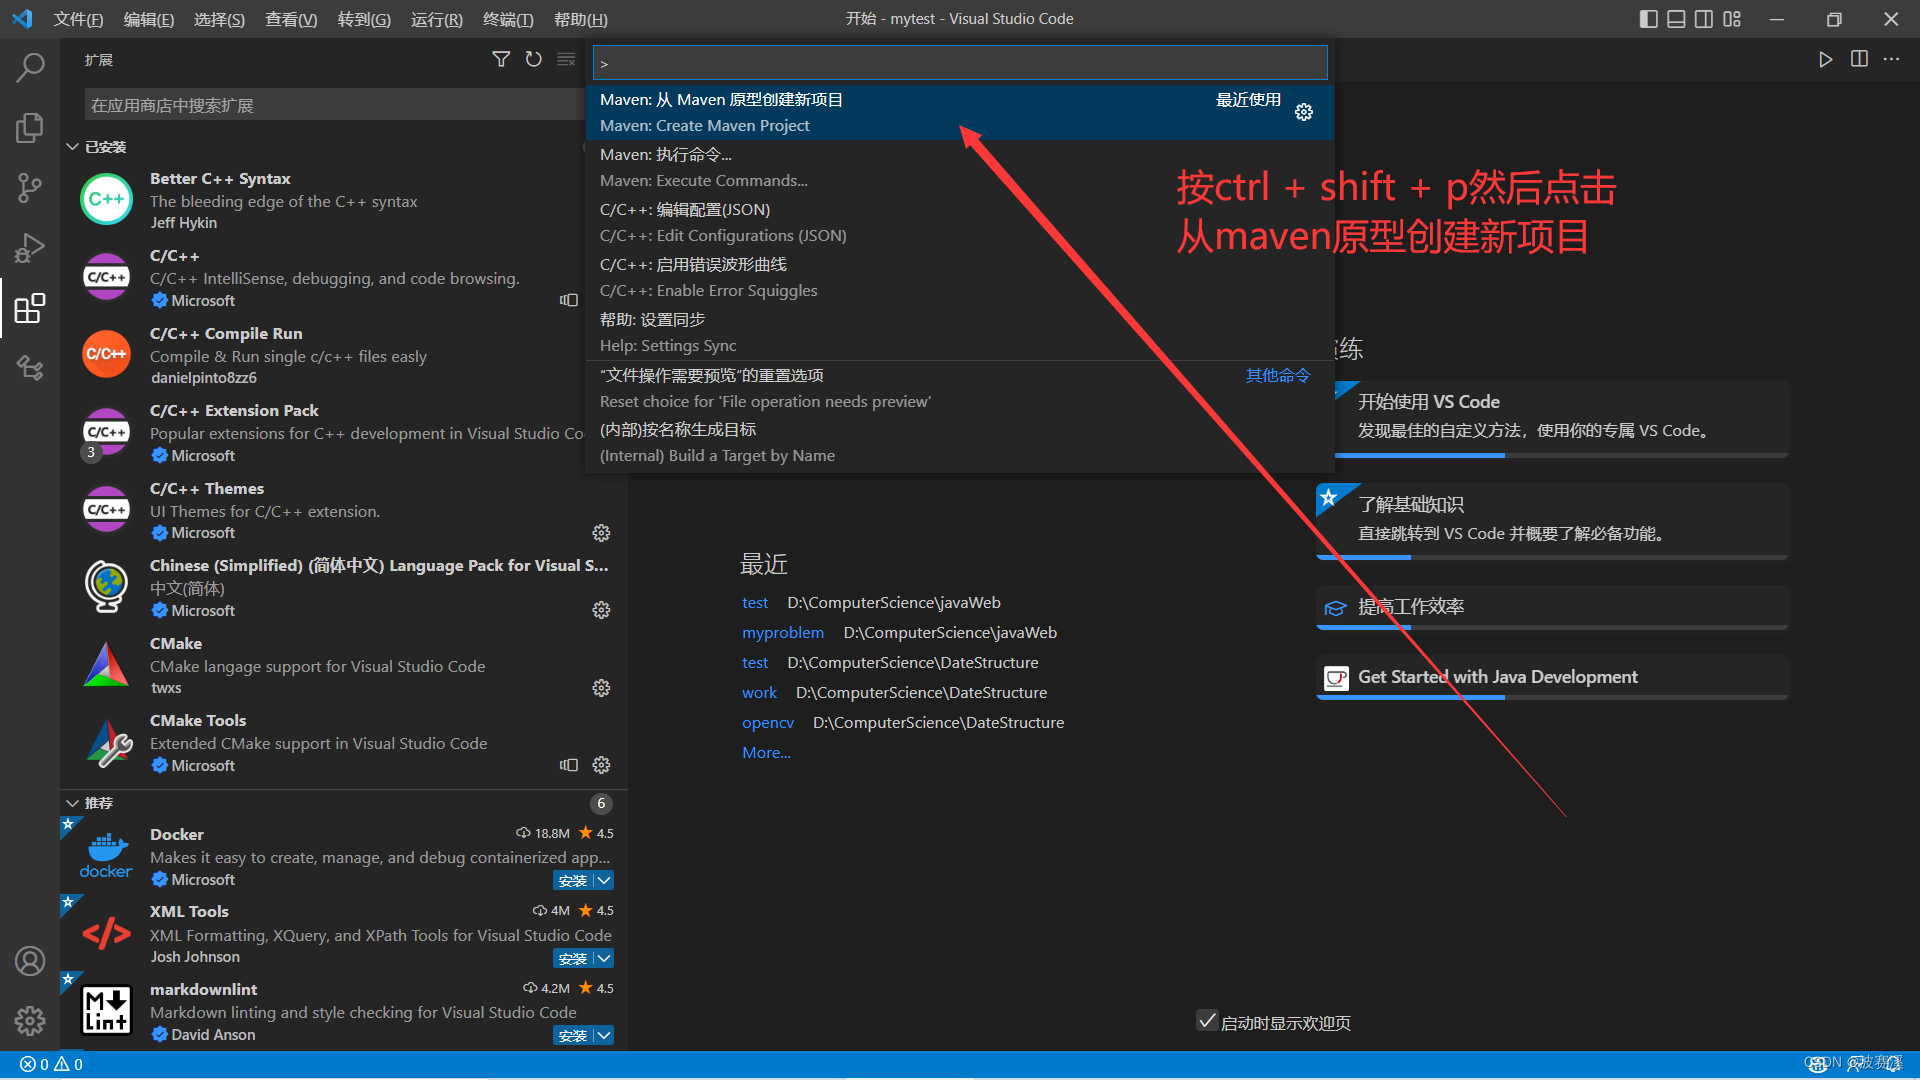Open 终端(T) menu
1920x1080 pixels.
(x=508, y=19)
